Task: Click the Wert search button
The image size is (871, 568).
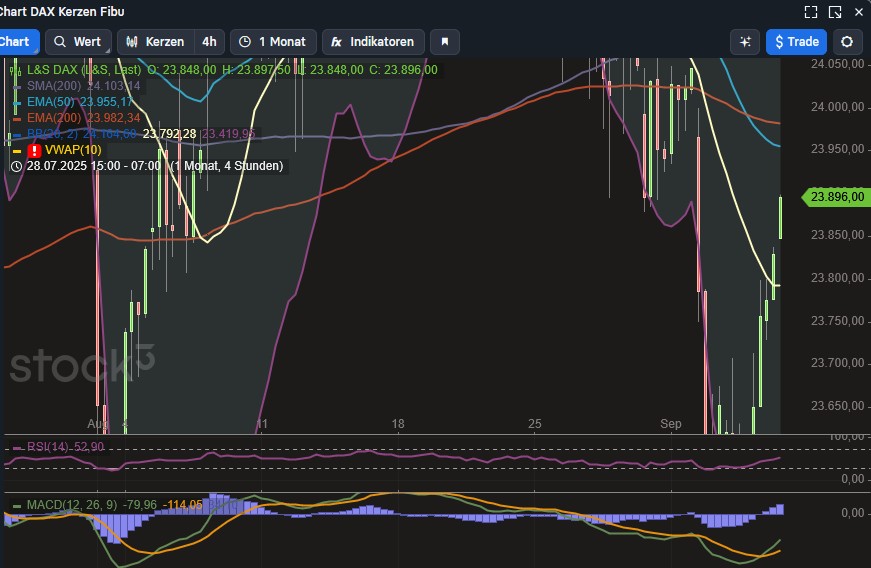Action: point(78,42)
